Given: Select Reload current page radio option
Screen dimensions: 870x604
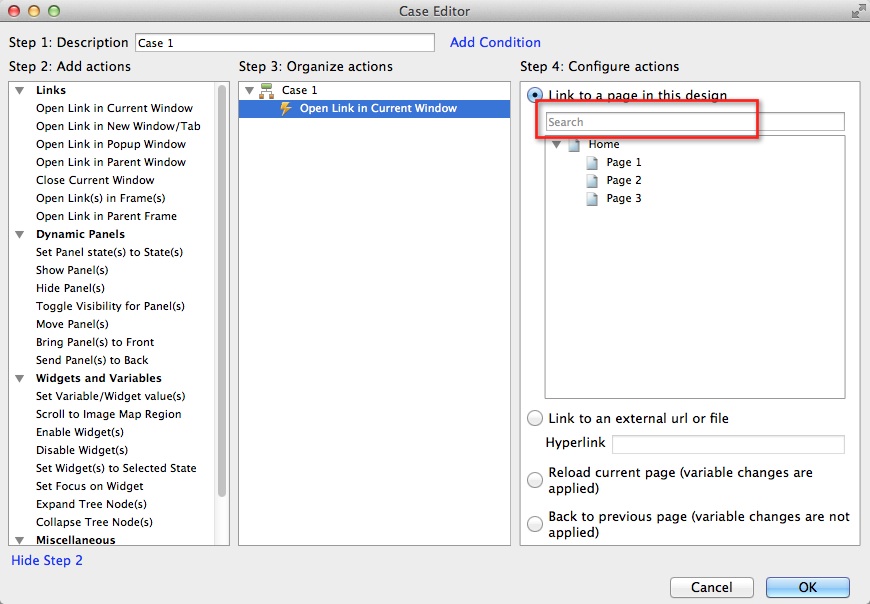Looking at the screenshot, I should 535,480.
